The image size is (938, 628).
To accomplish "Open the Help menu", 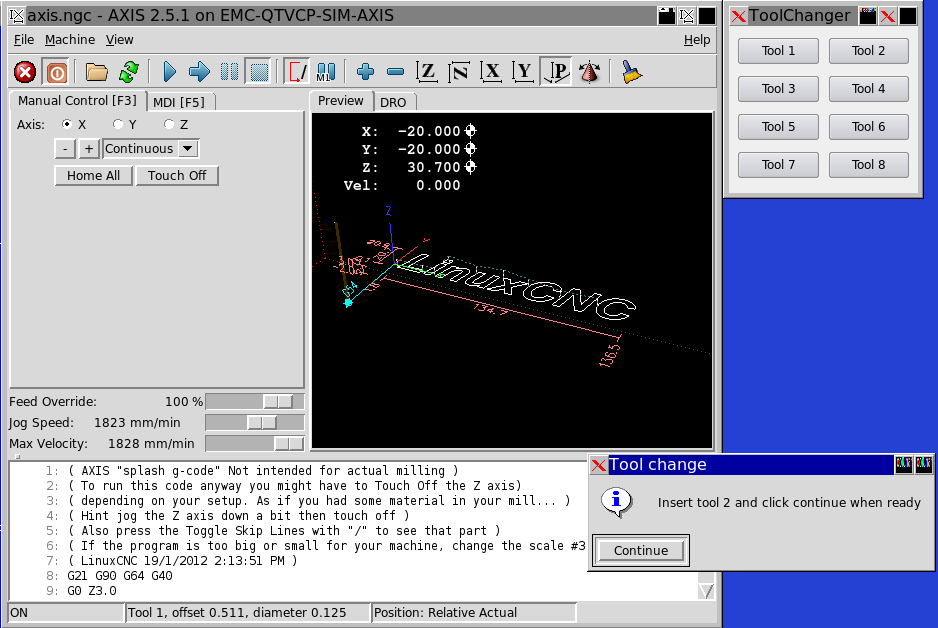I will 697,39.
